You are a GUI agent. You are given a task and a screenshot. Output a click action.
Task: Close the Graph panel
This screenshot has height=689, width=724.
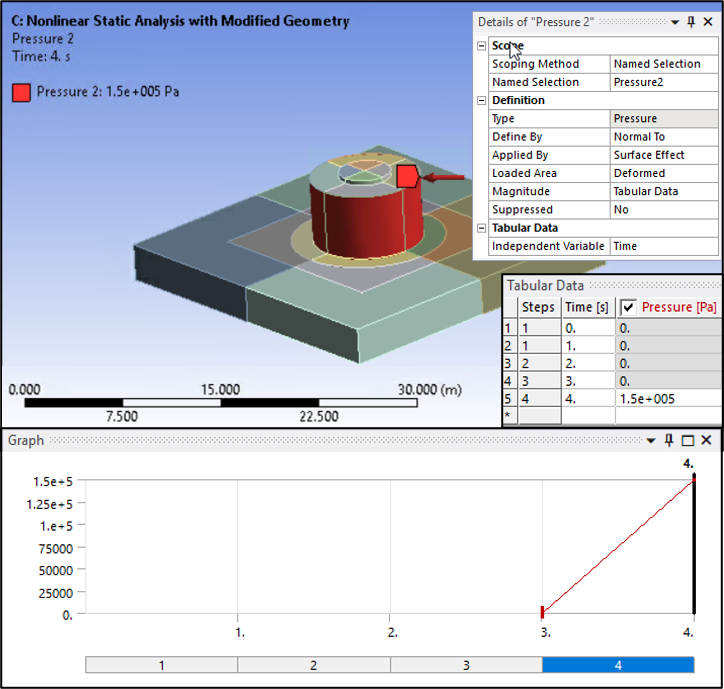point(707,440)
